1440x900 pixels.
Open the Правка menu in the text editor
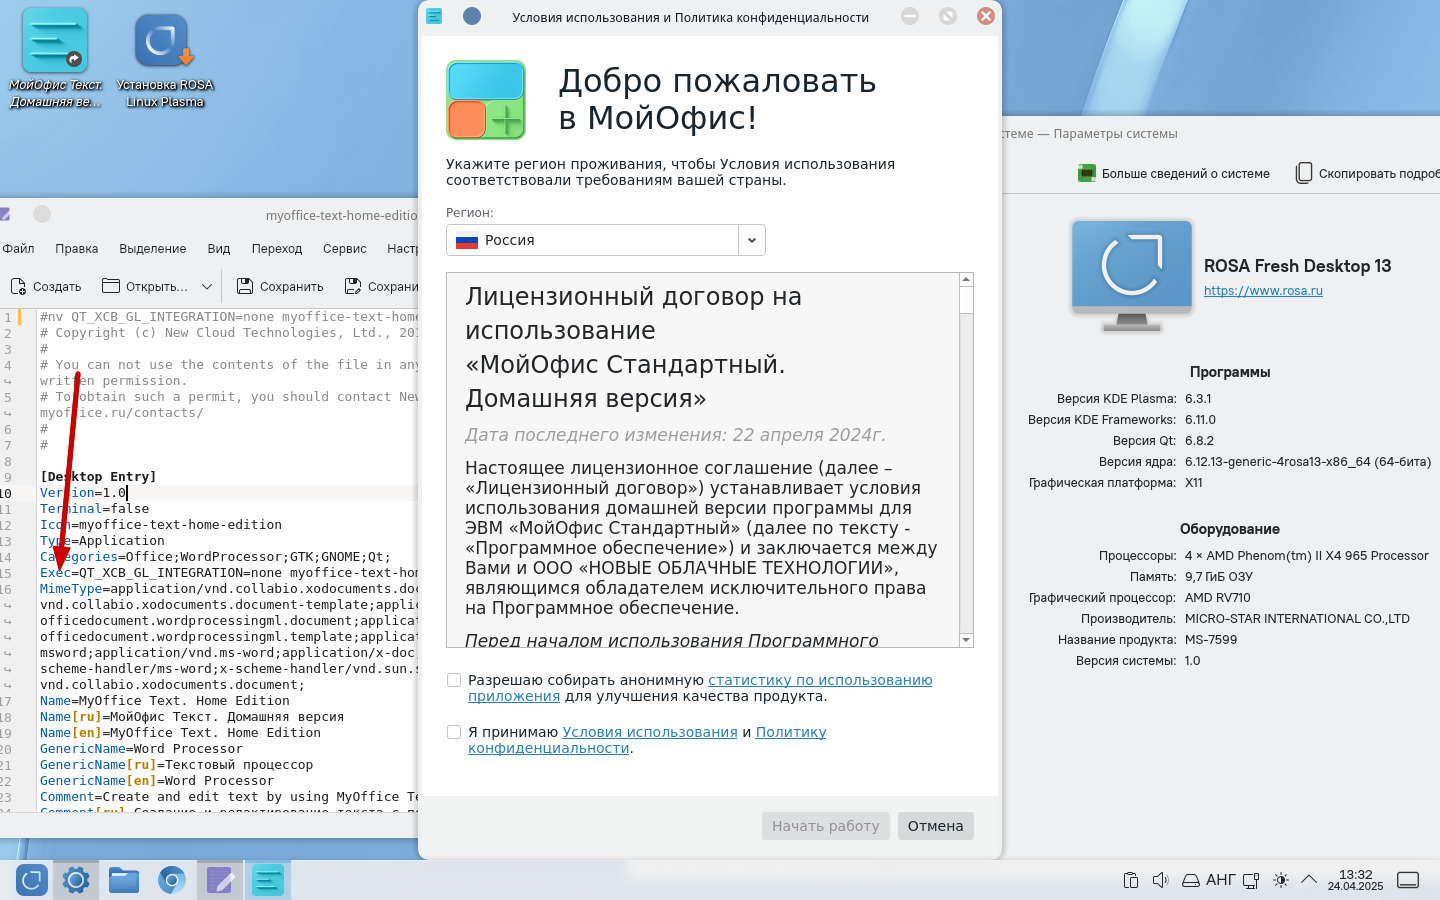tap(77, 248)
